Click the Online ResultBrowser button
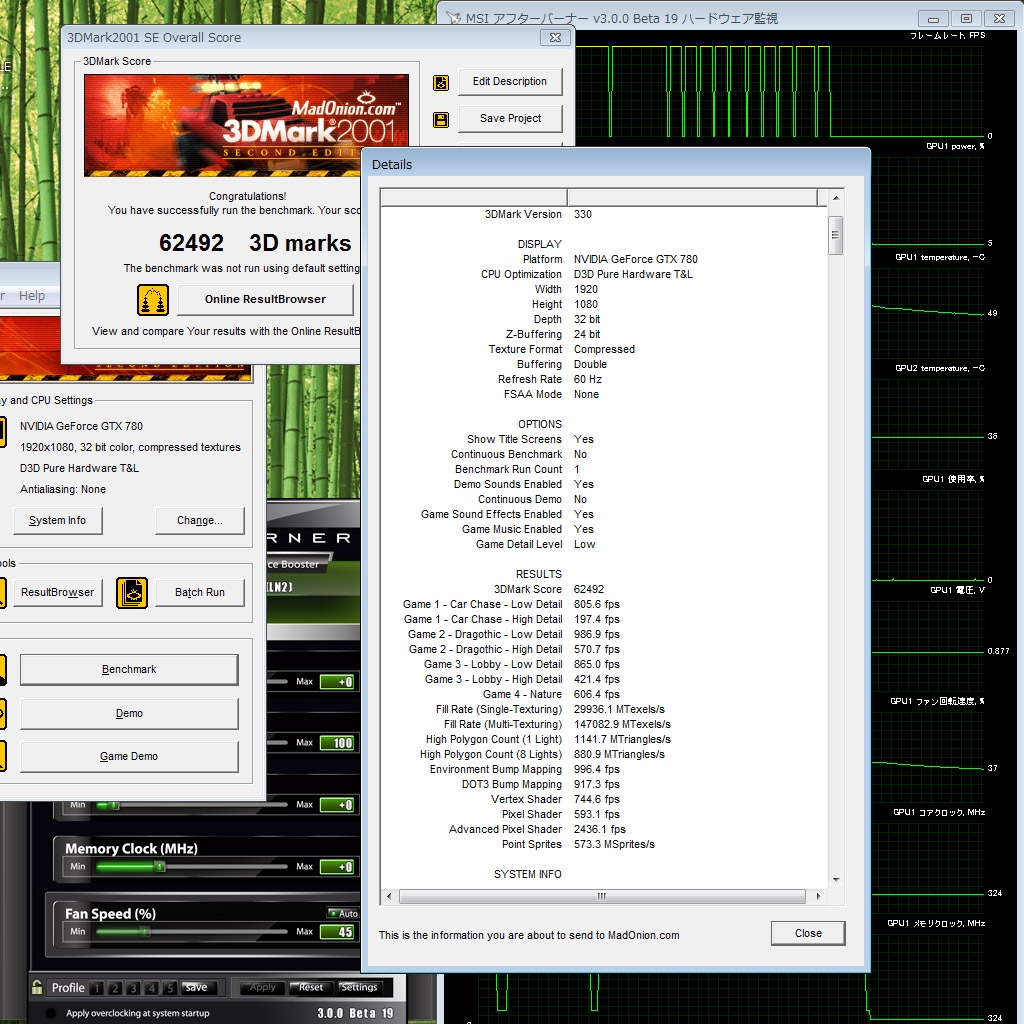1024x1024 pixels. coord(265,299)
